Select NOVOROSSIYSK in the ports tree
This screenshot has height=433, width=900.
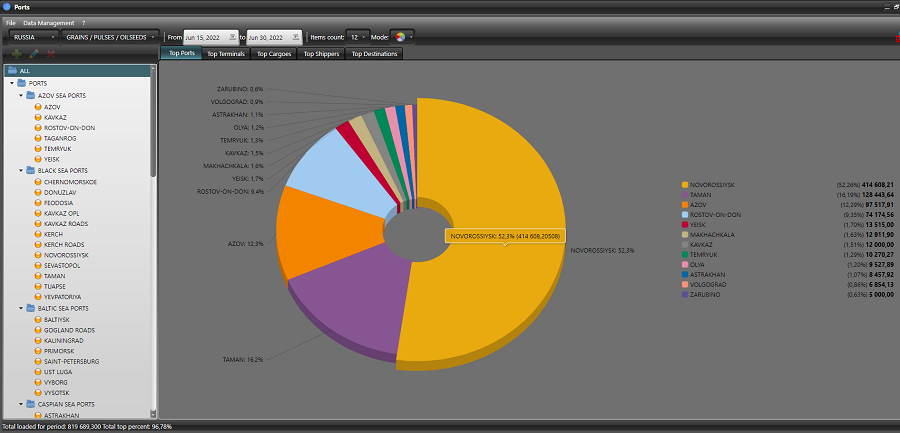point(66,255)
